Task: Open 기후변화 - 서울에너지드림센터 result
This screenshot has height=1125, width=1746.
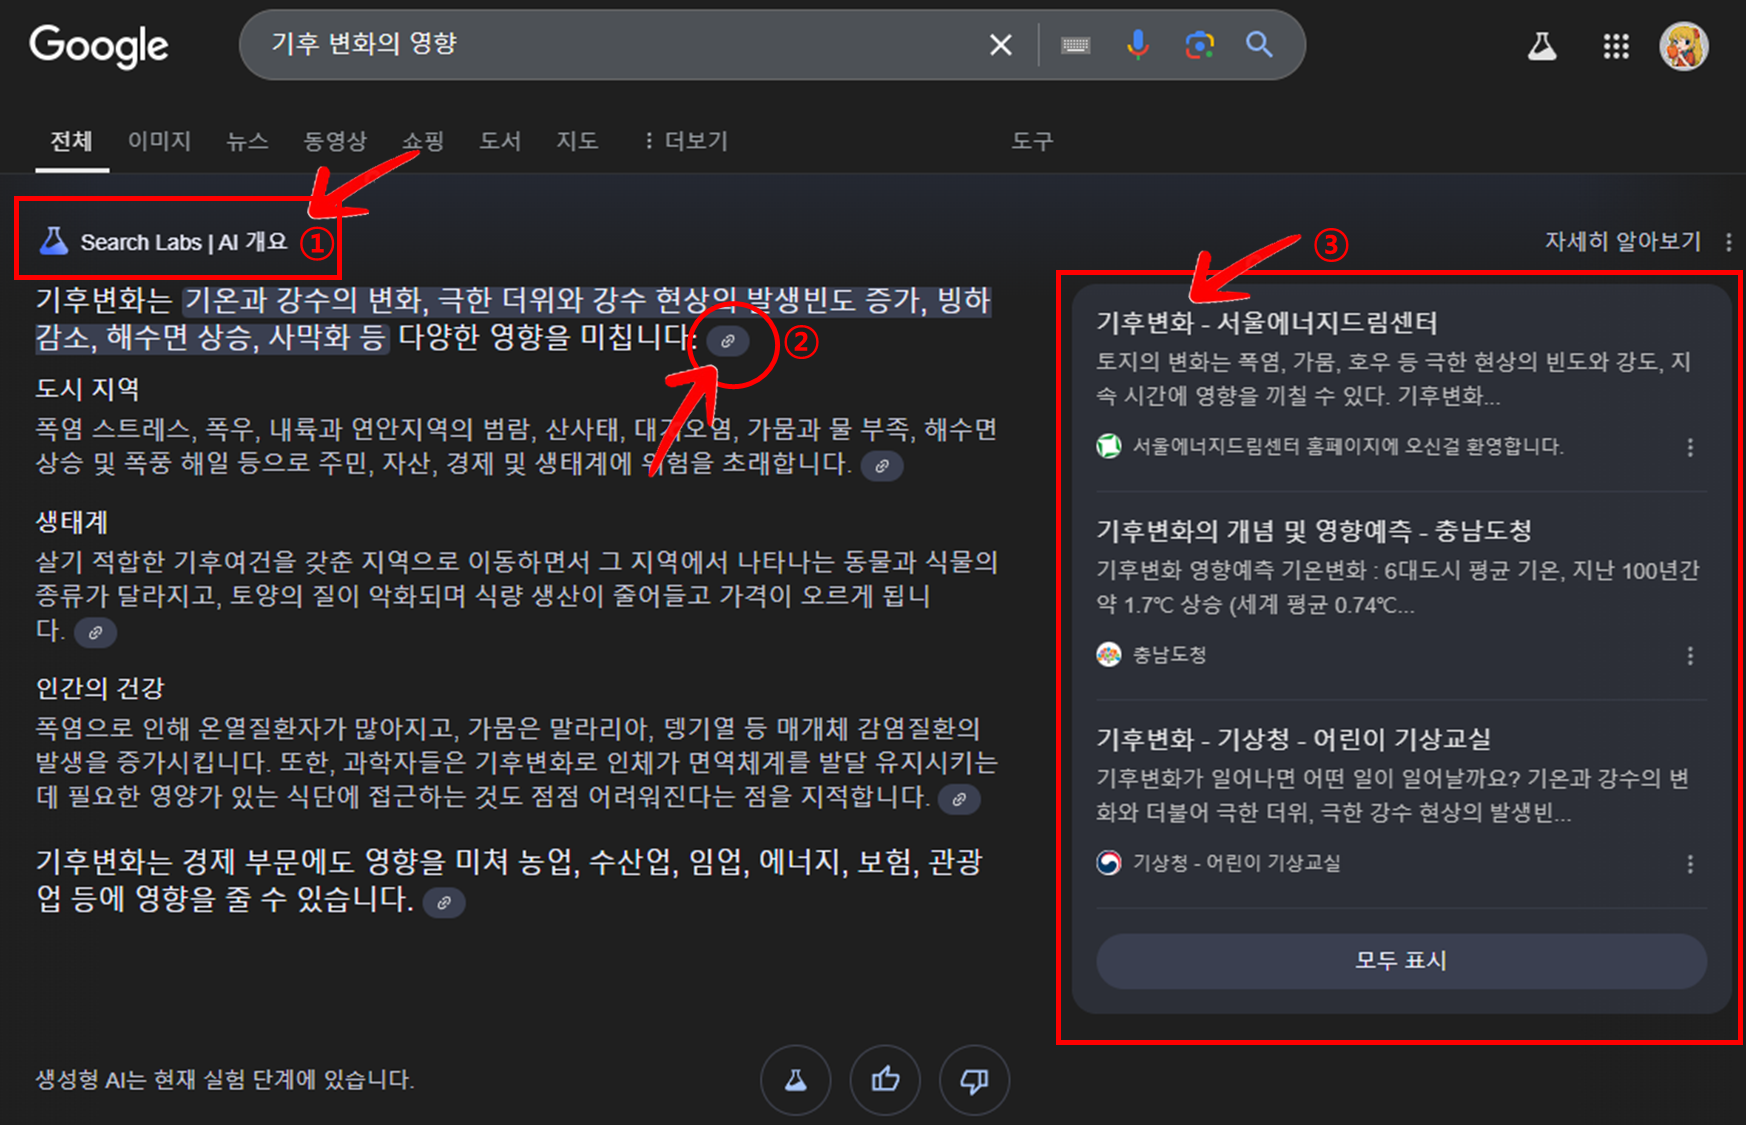Action: pos(1266,323)
